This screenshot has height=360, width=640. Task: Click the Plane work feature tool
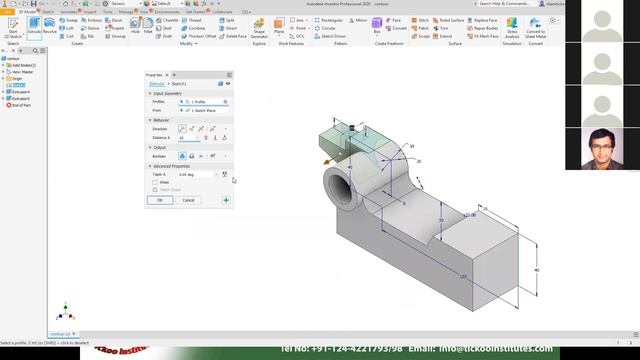279,26
